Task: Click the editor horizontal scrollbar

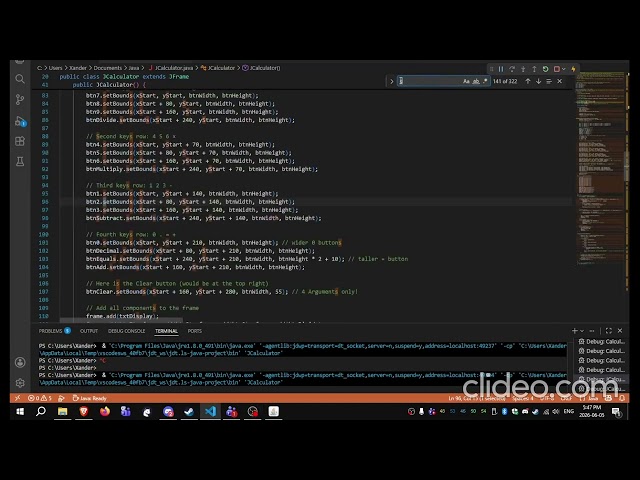Action: (121, 320)
